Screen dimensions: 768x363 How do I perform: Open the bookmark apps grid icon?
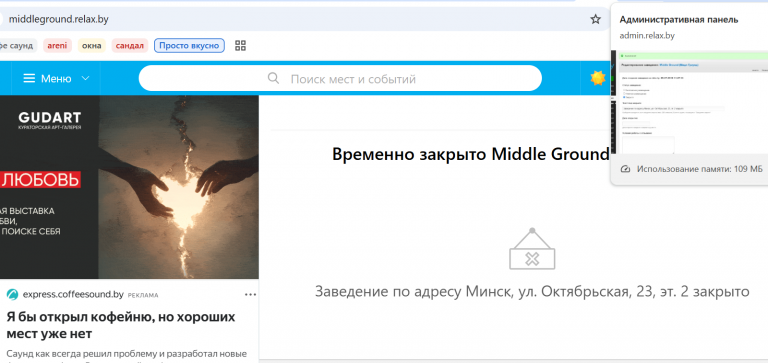pos(240,46)
